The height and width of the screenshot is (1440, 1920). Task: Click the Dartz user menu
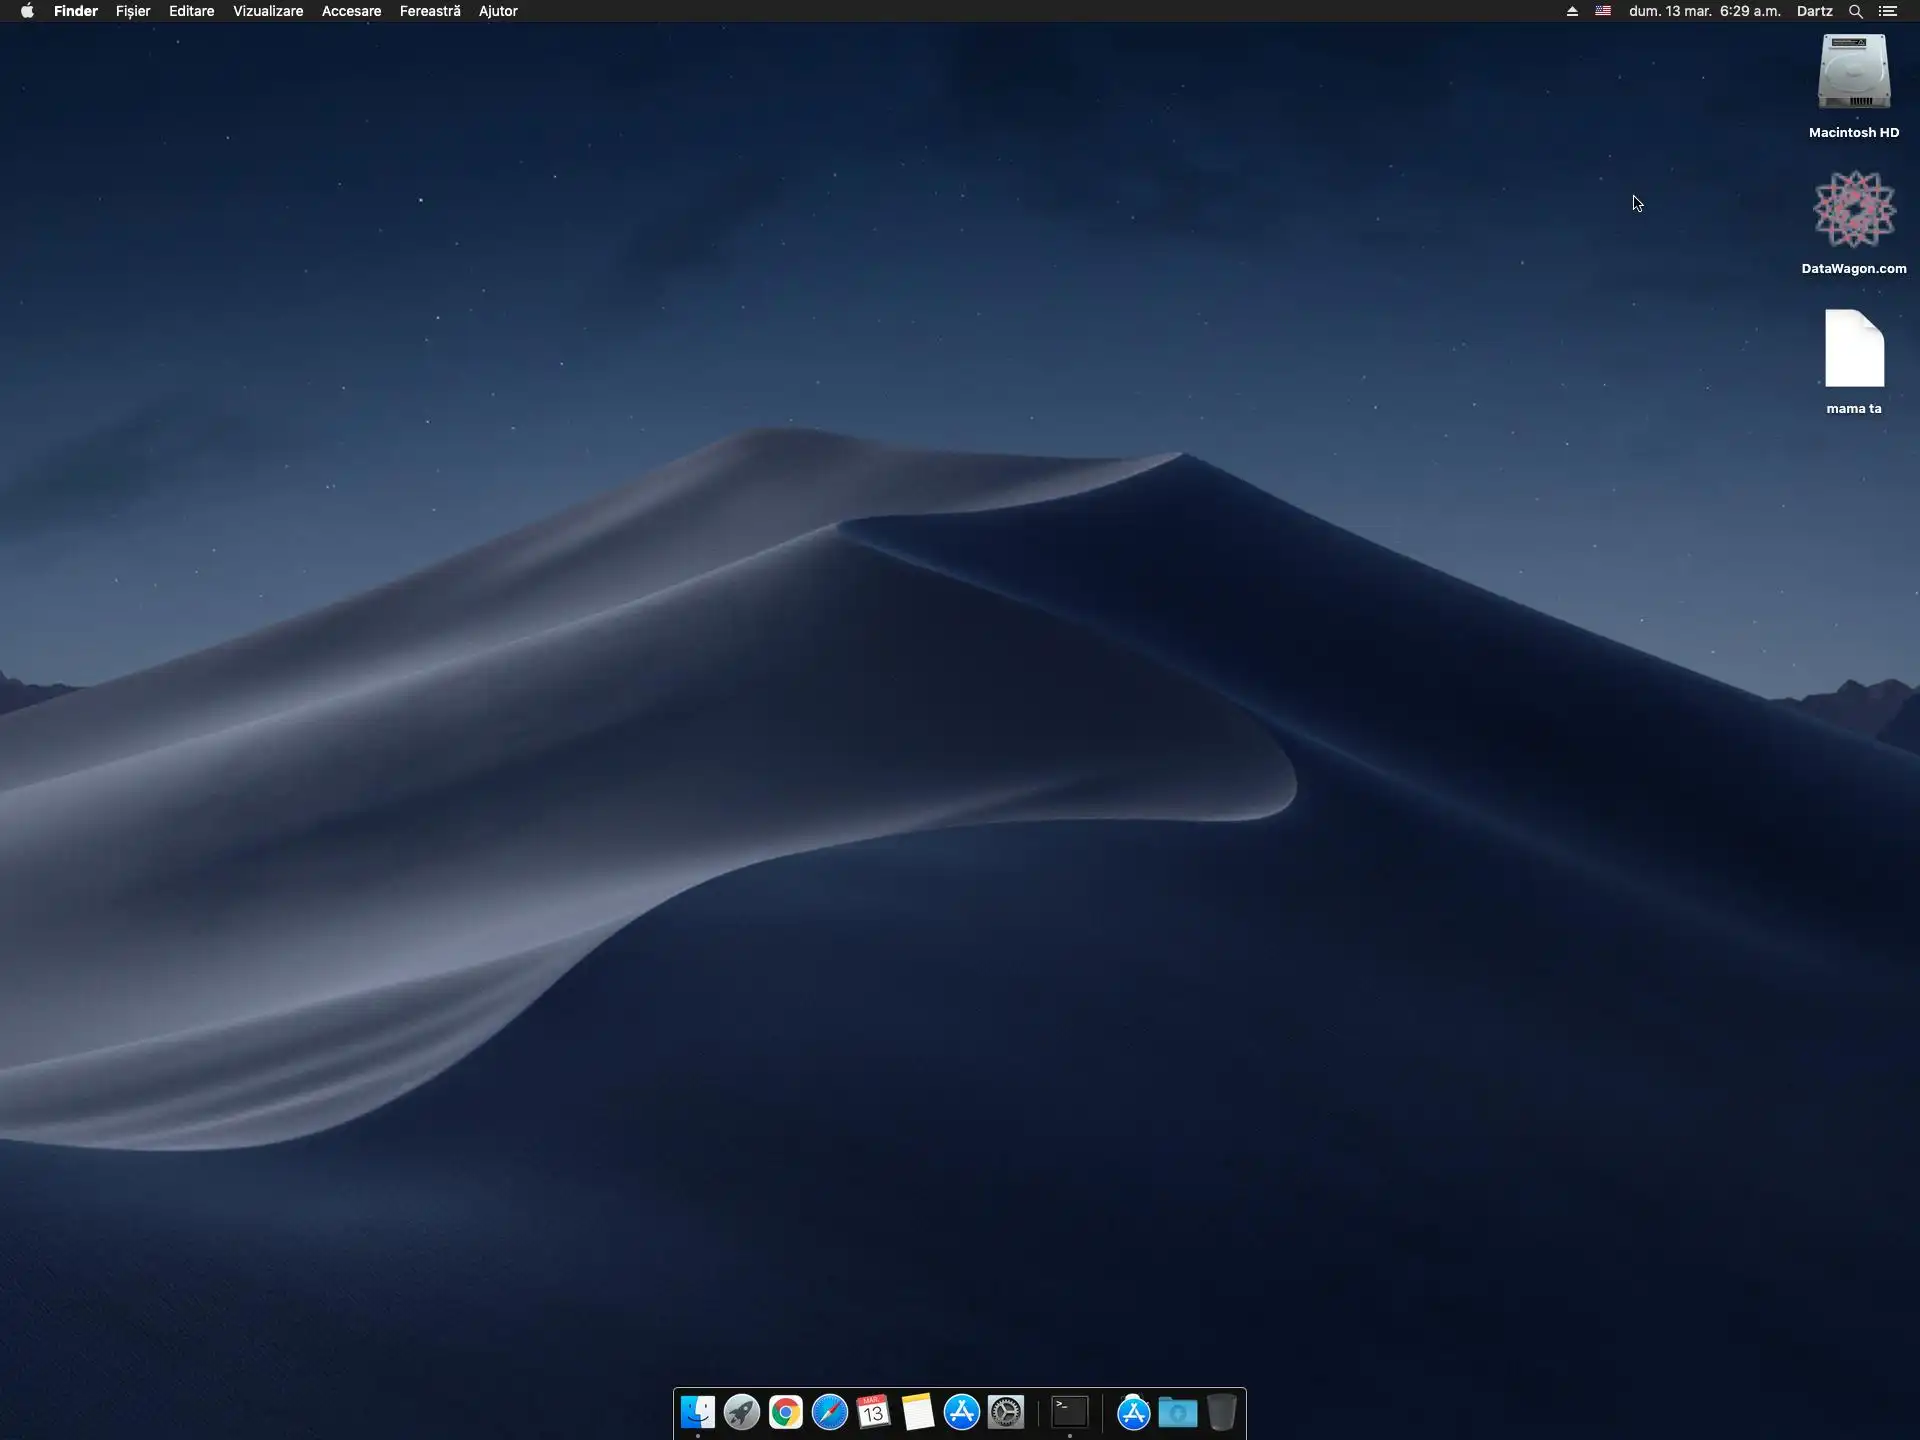[x=1814, y=11]
